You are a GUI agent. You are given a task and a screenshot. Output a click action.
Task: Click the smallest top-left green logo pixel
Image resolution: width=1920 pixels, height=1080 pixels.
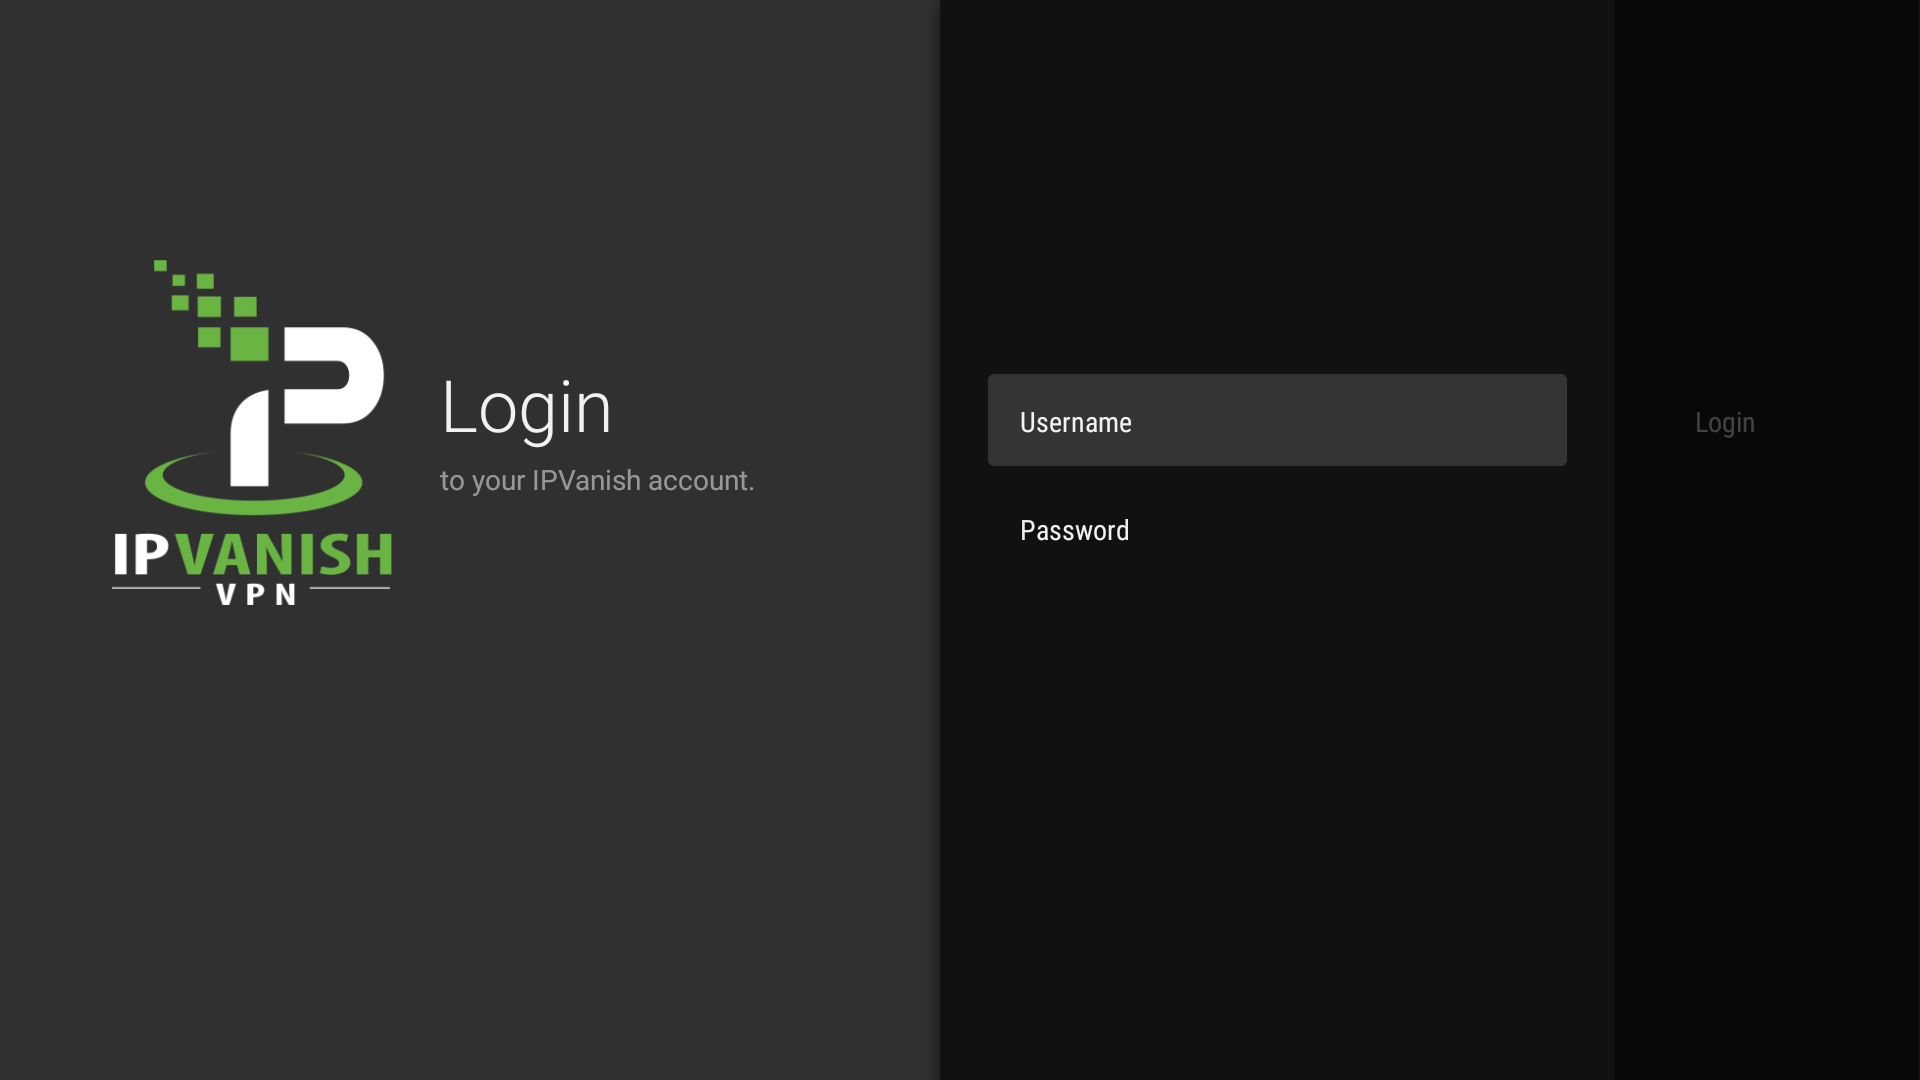[160, 266]
